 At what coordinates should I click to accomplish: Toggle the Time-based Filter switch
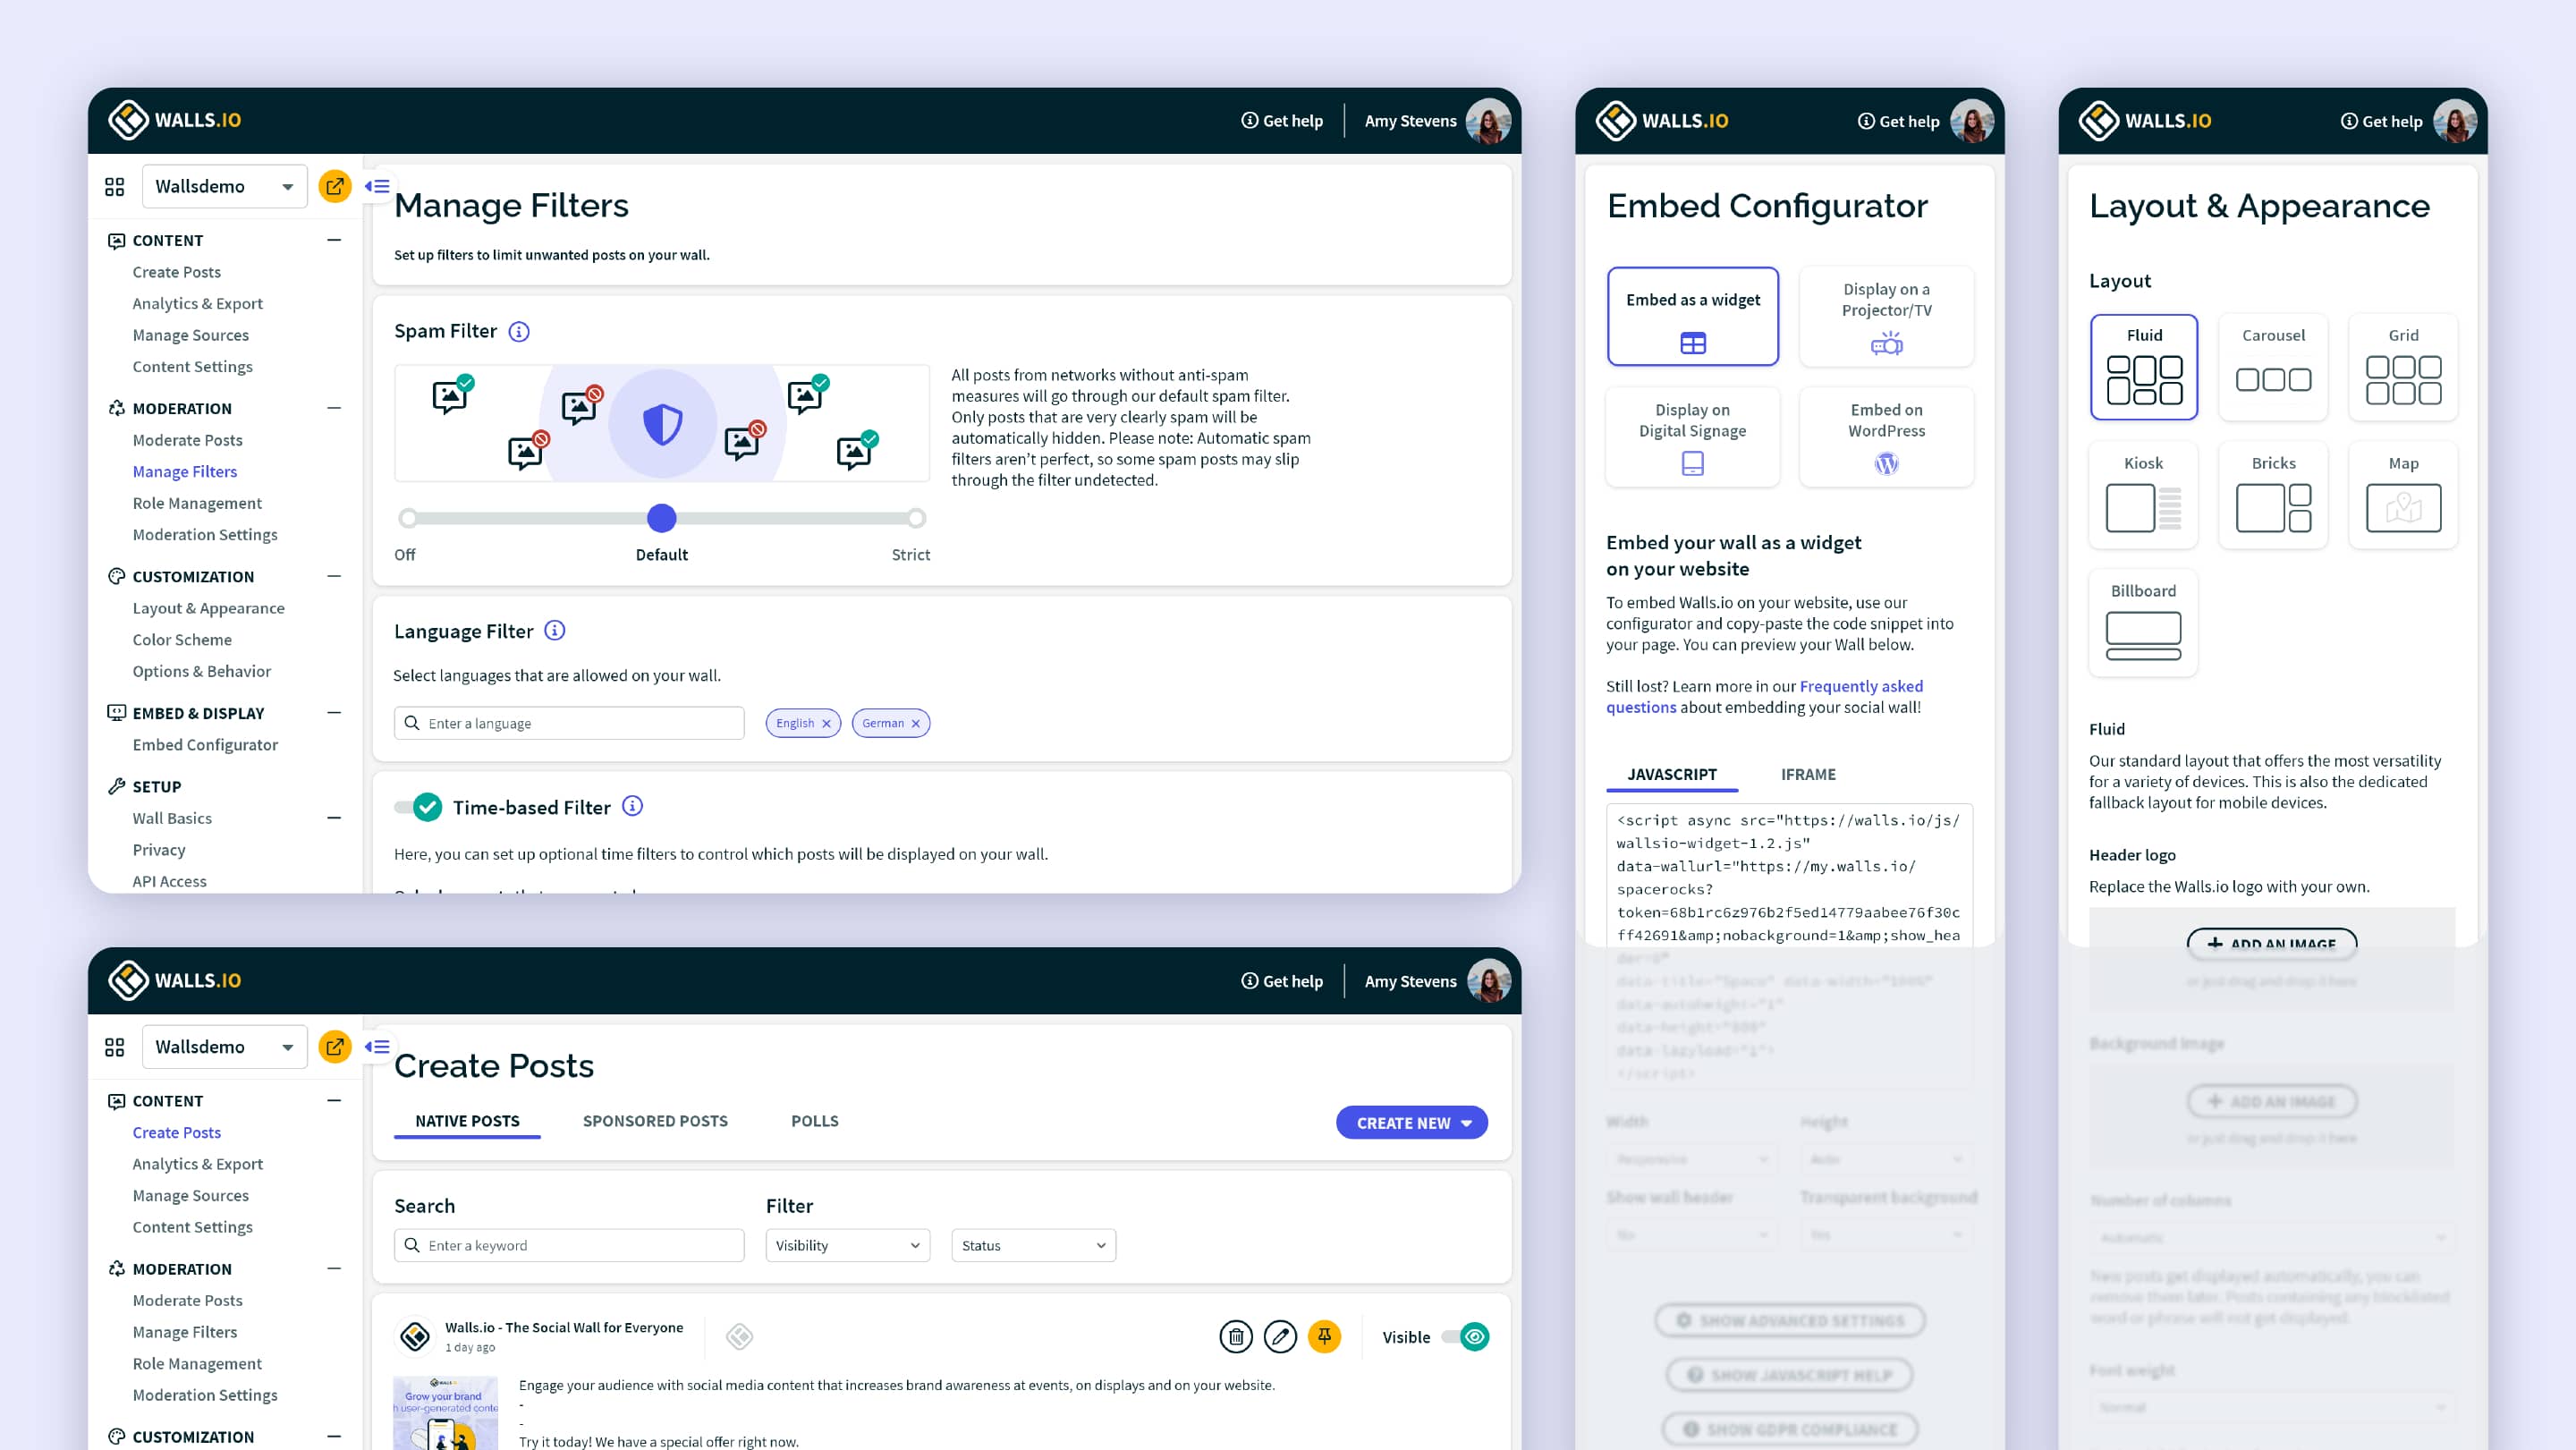[418, 807]
